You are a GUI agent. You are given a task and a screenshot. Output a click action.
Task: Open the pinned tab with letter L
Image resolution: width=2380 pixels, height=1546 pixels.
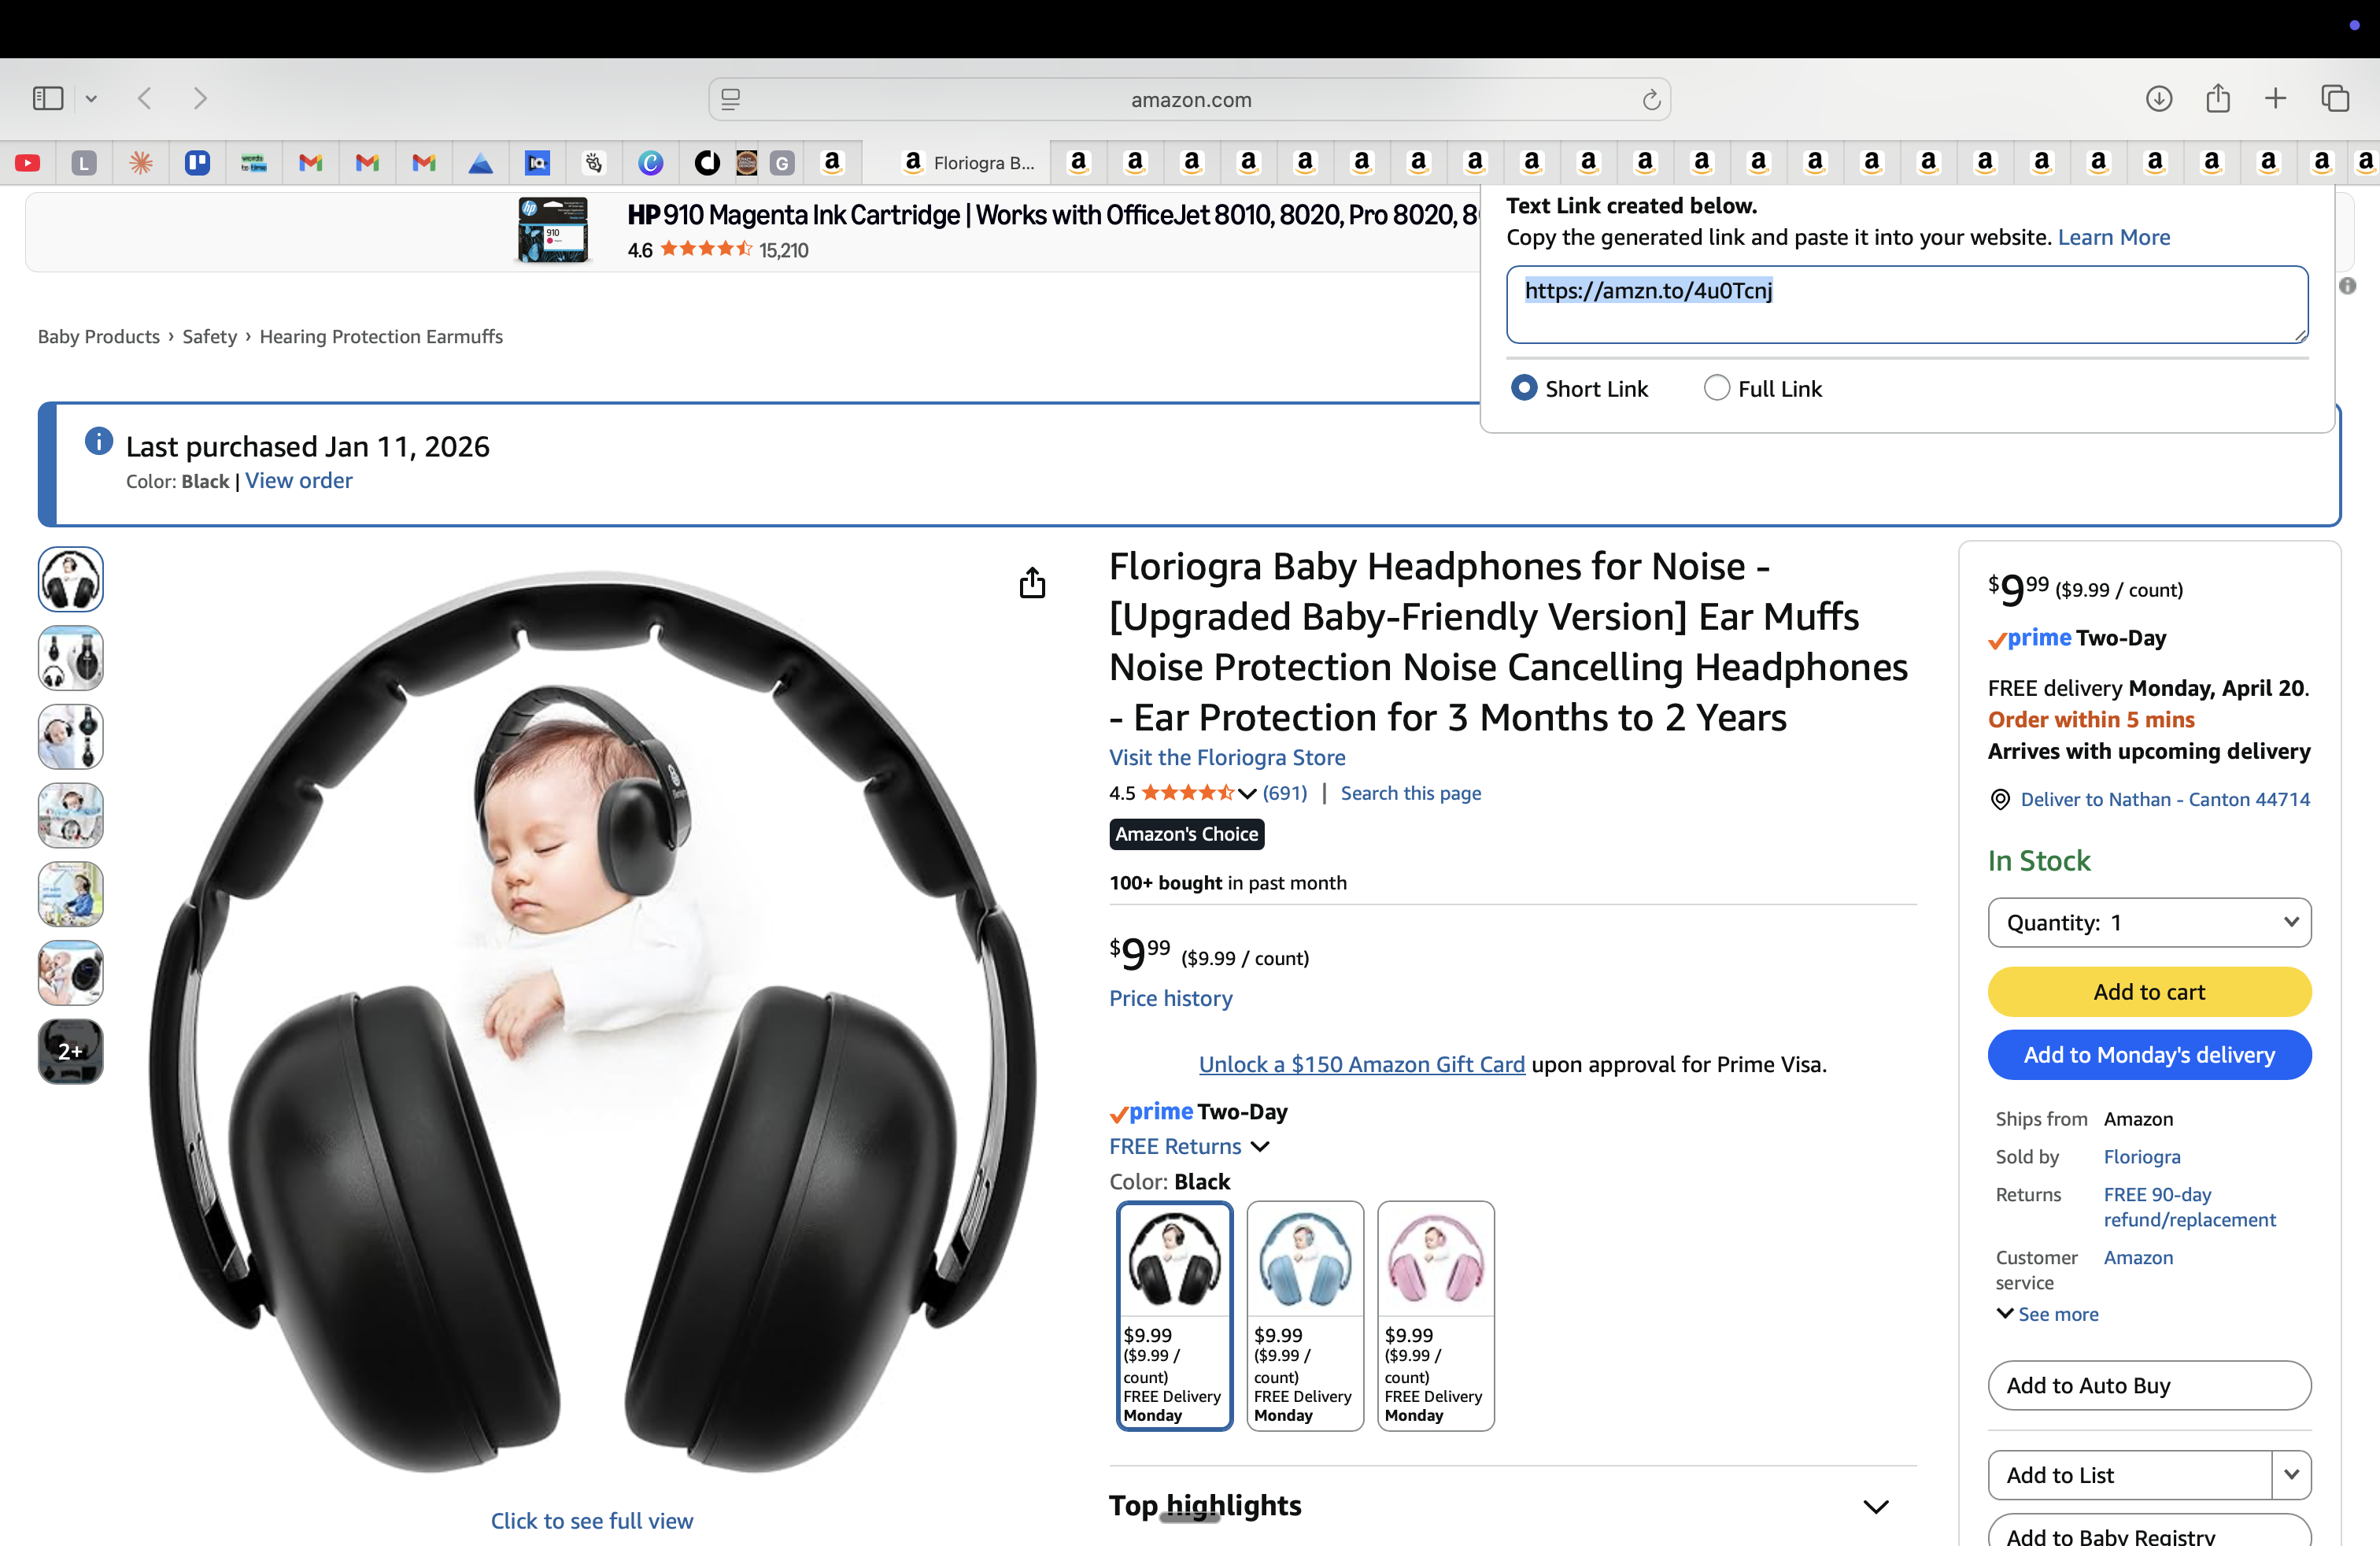pyautogui.click(x=84, y=162)
